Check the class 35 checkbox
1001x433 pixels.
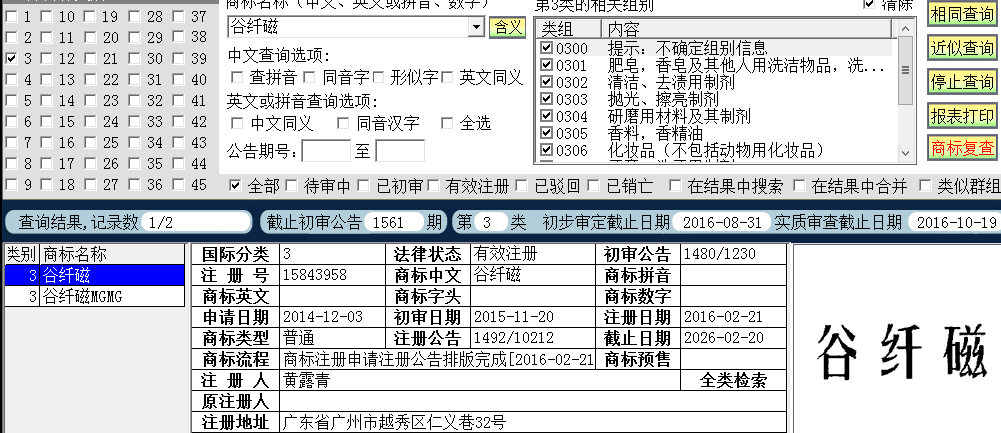(x=135, y=164)
